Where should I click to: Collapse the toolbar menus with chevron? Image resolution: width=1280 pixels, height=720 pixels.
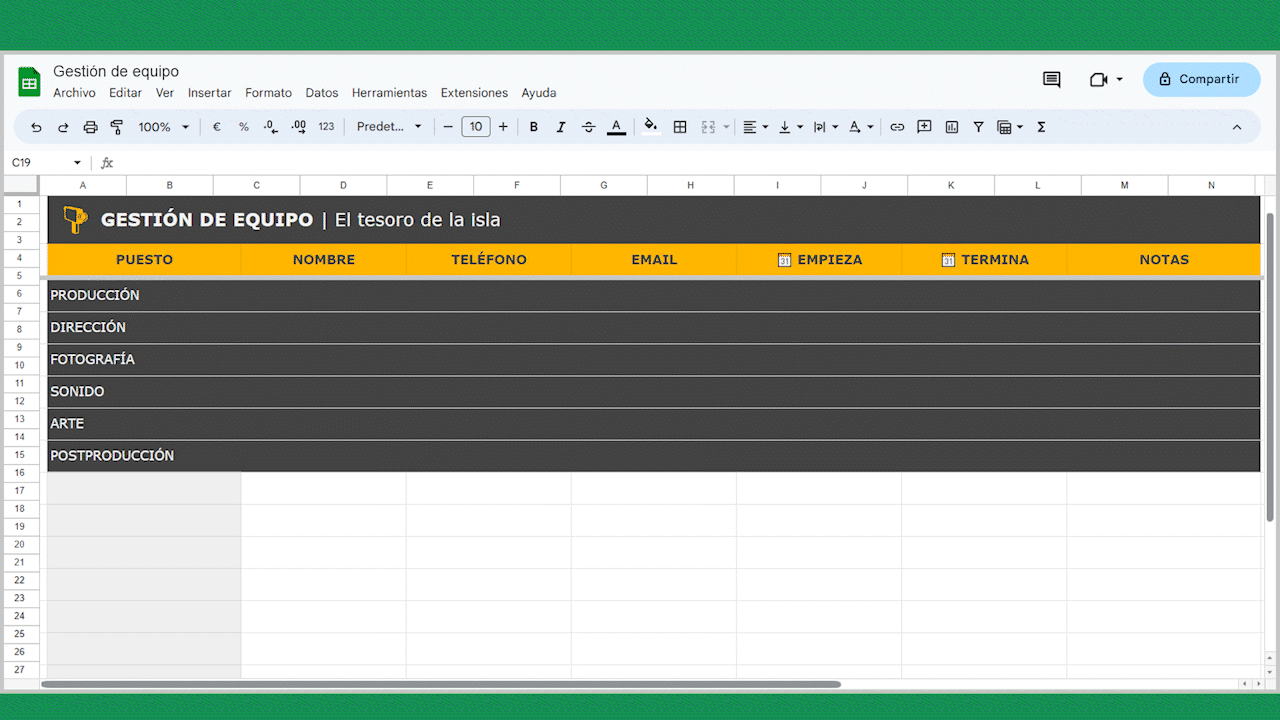(x=1237, y=127)
